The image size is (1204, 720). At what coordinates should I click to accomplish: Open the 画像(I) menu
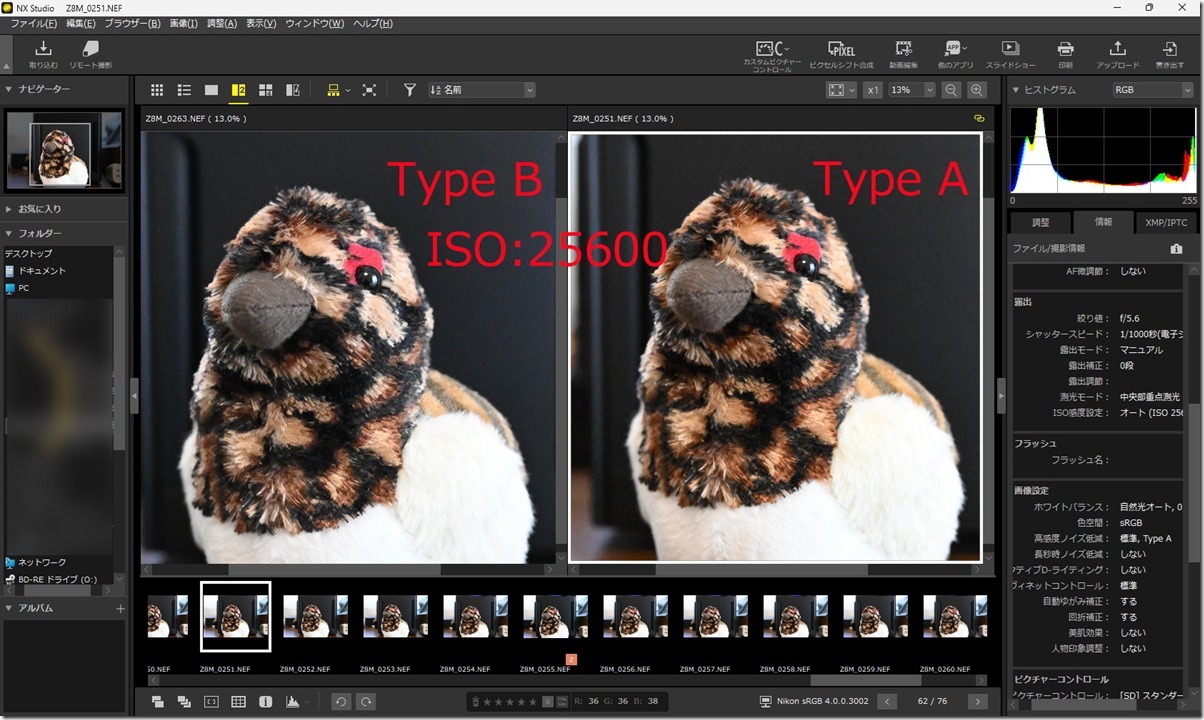(x=184, y=23)
